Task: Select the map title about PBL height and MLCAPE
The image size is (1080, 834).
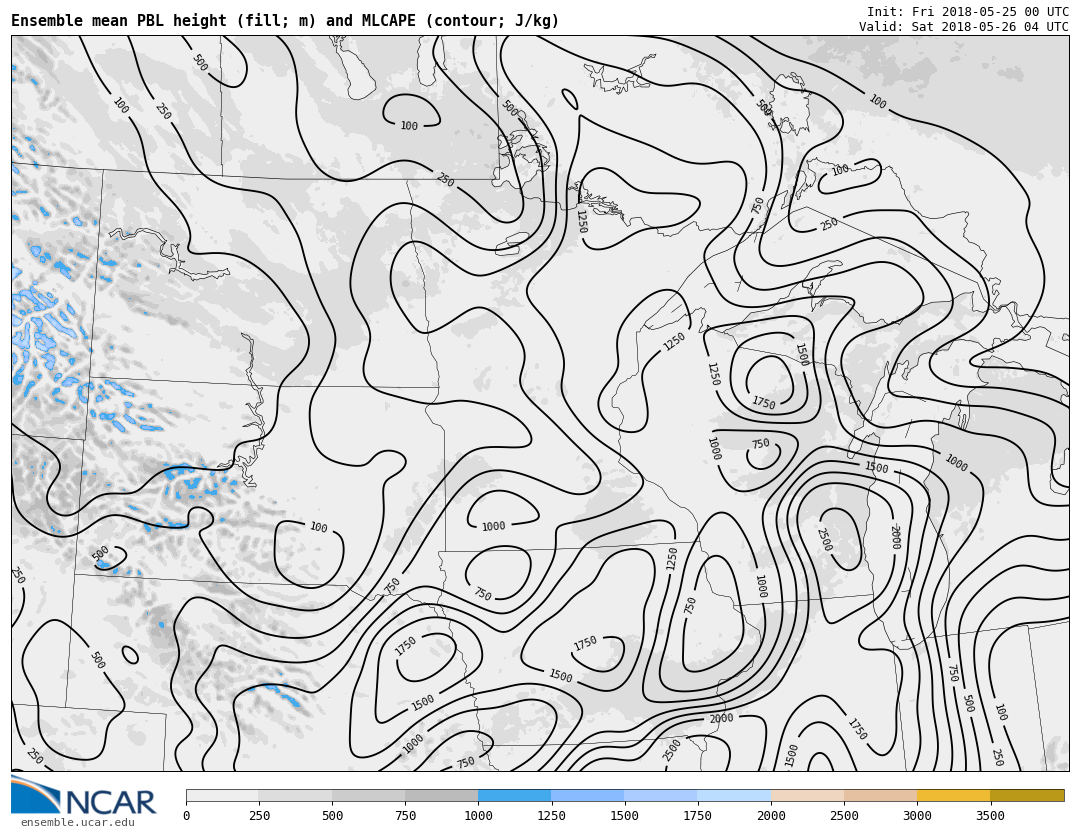Action: click(285, 21)
